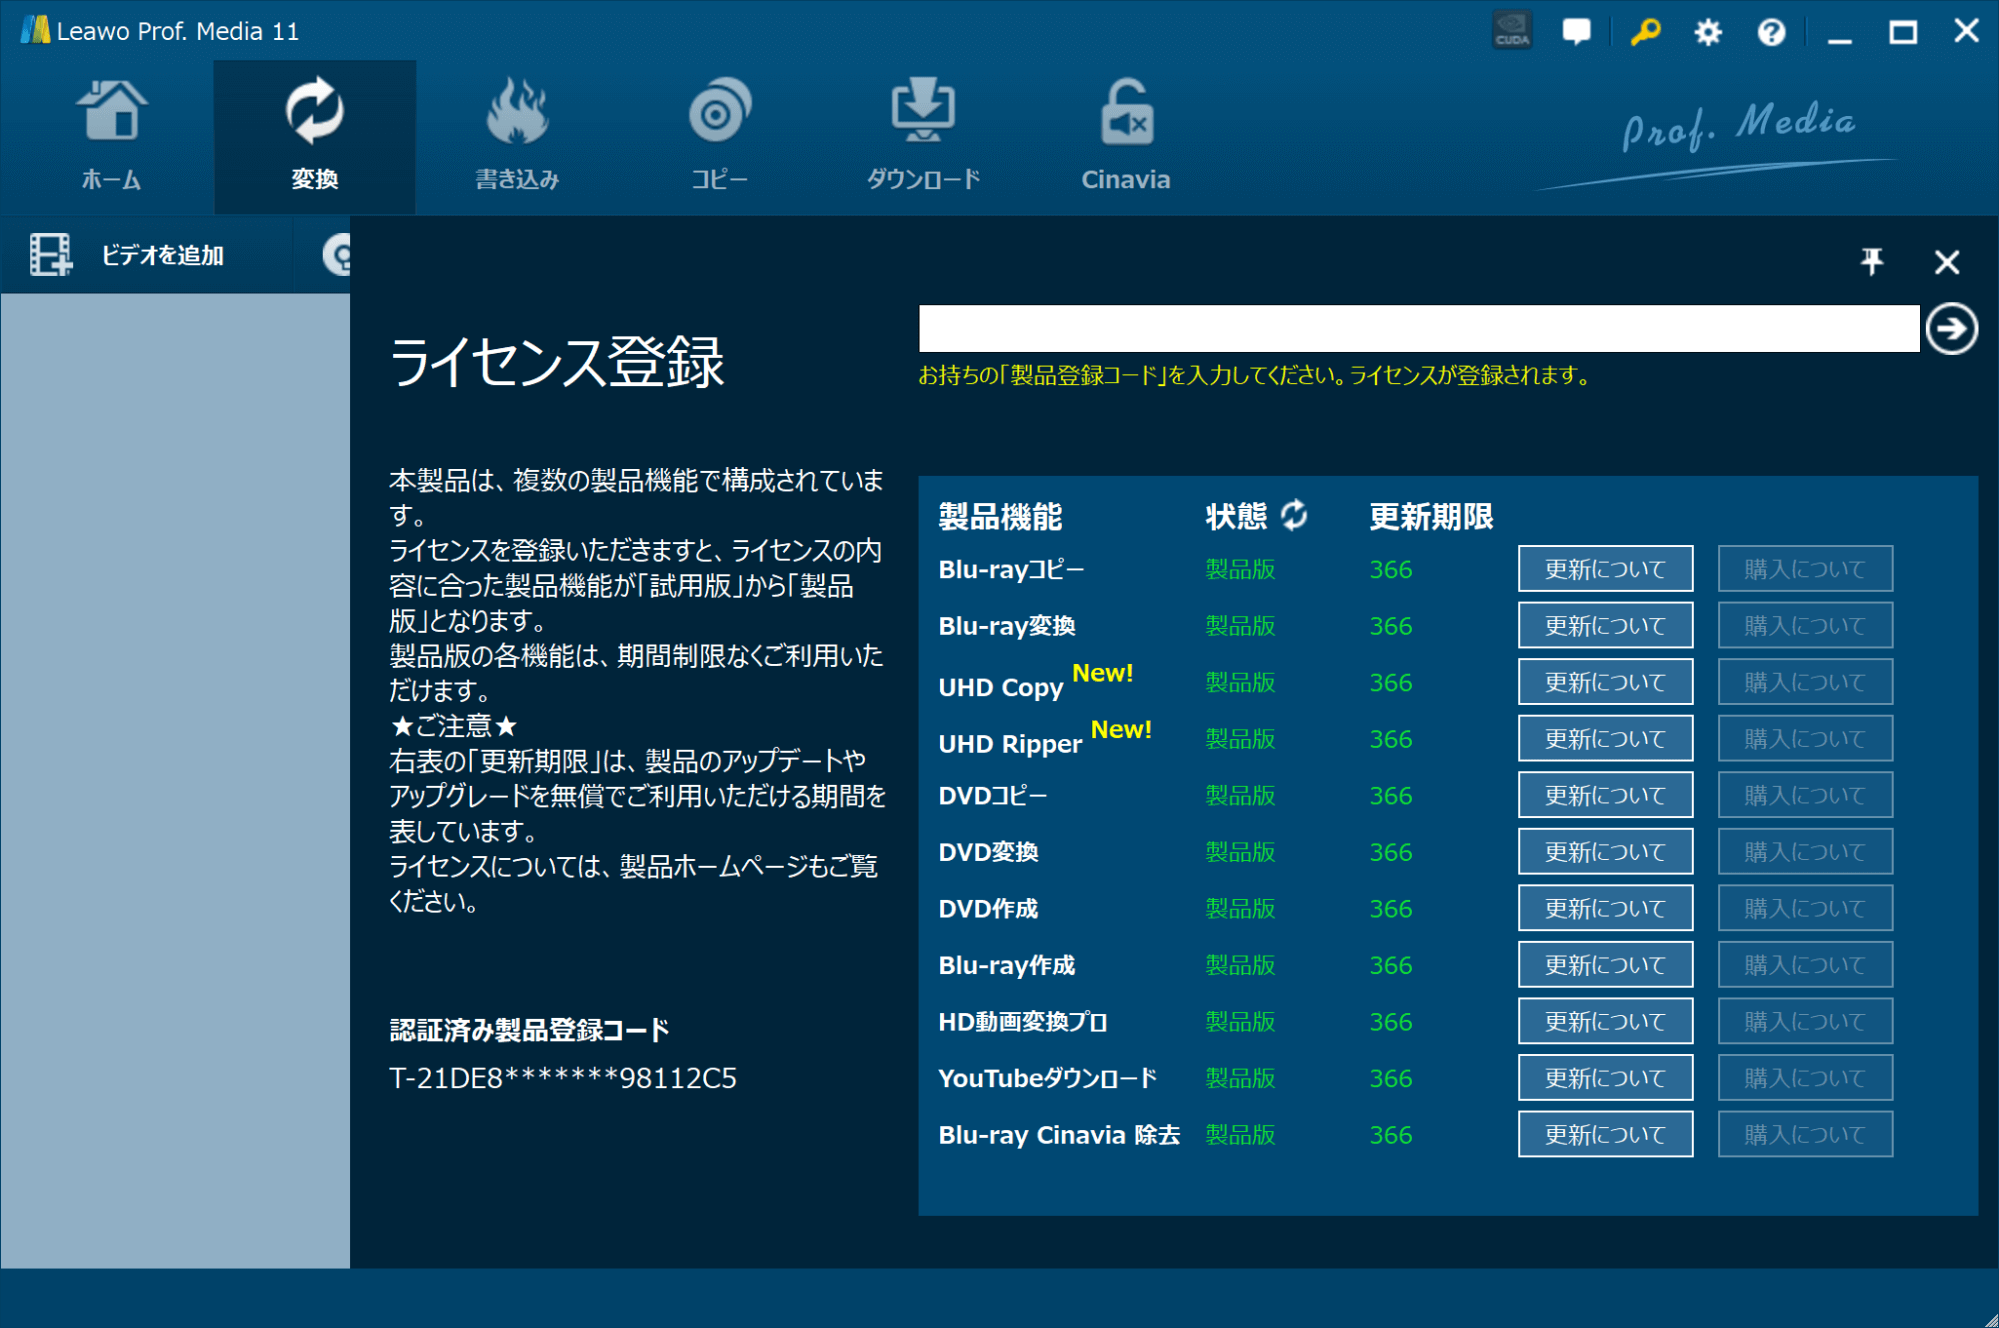Viewport: 1999px width, 1328px height.
Task: Select the registered code T-21DE8*******98112C5
Action: [563, 1078]
